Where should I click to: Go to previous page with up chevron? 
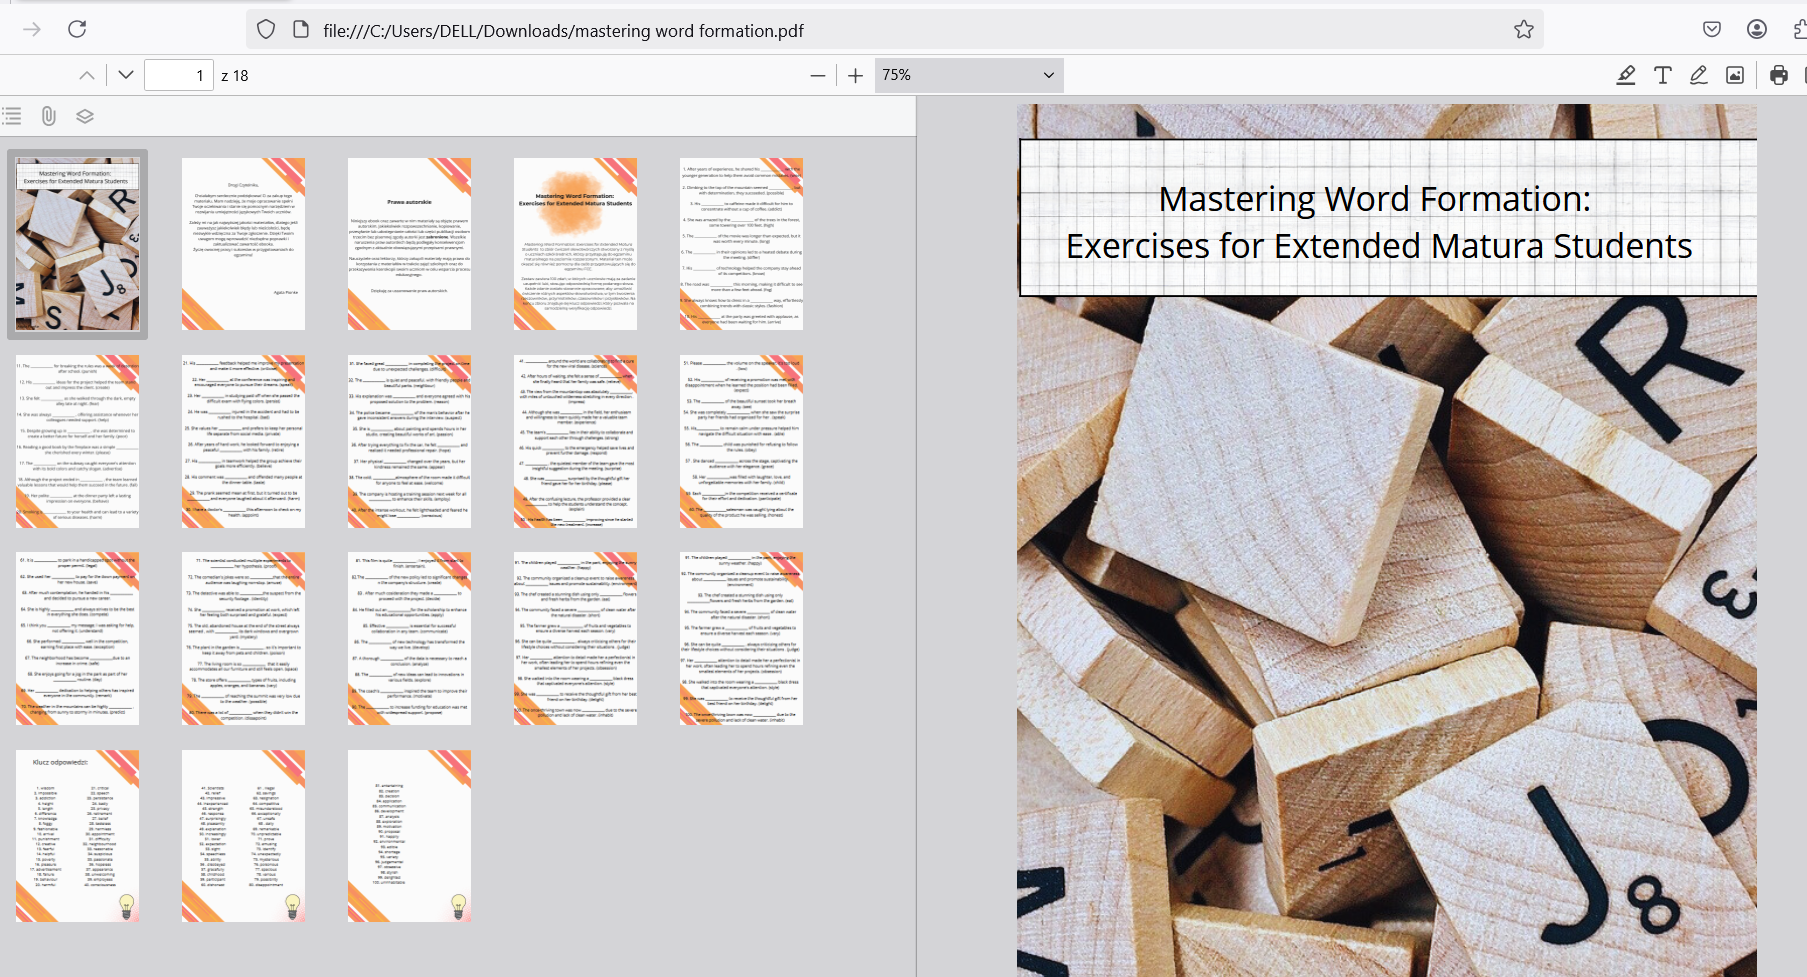click(x=87, y=75)
